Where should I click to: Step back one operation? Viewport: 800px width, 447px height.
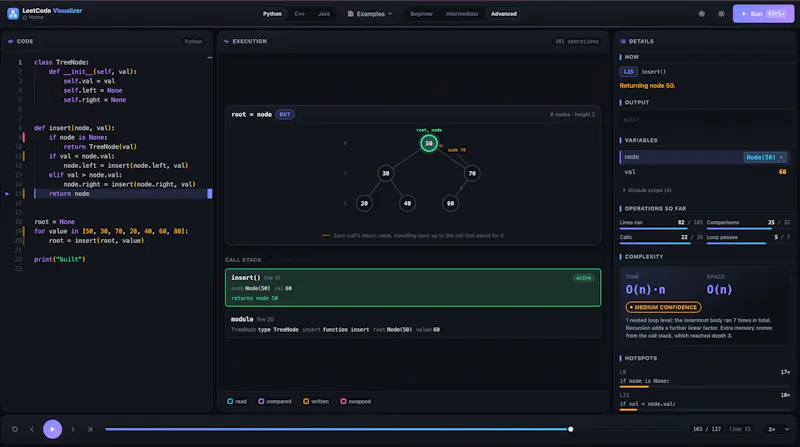point(32,429)
